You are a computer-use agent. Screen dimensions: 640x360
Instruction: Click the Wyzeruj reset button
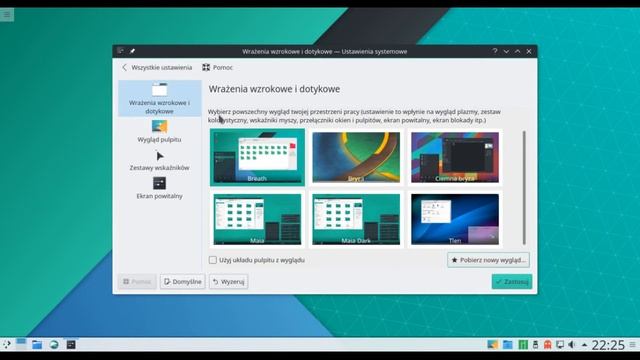click(x=229, y=282)
